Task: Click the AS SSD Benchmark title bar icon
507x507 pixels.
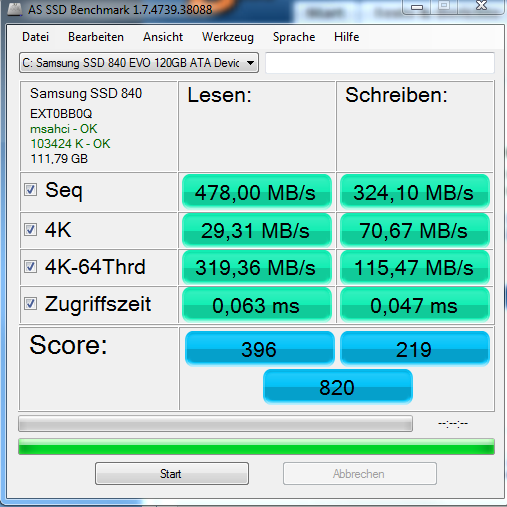Action: pyautogui.click(x=15, y=9)
